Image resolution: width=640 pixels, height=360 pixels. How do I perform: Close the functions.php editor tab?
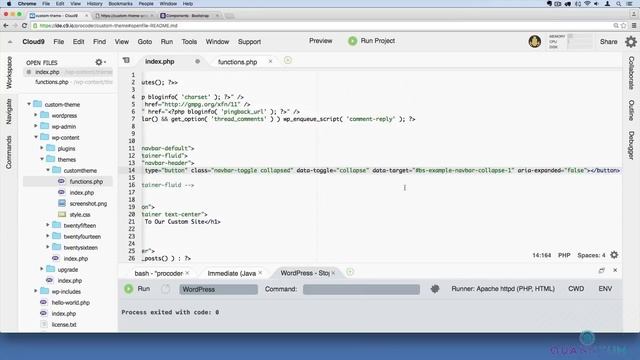click(270, 61)
